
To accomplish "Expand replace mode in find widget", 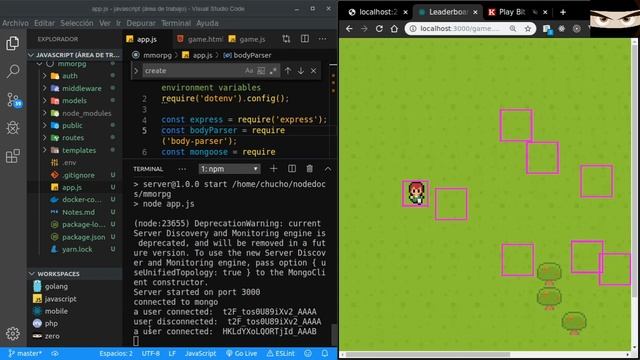I will point(136,71).
